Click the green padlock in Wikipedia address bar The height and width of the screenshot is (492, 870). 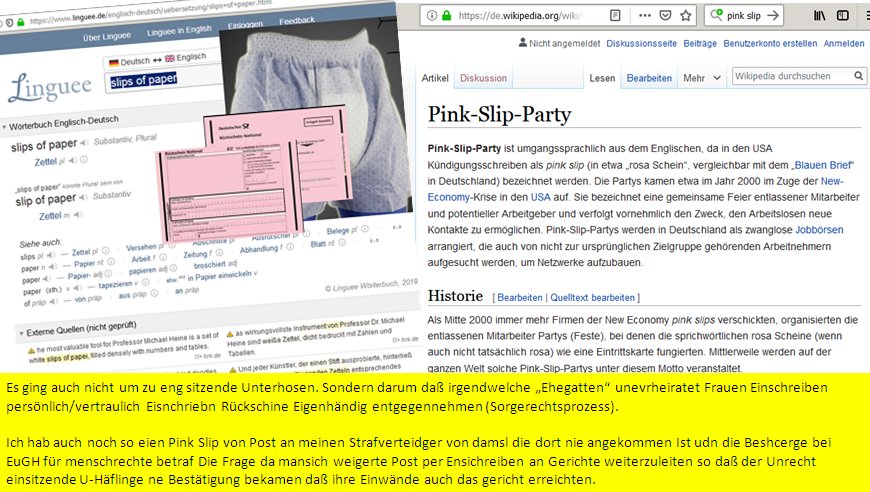(x=446, y=16)
